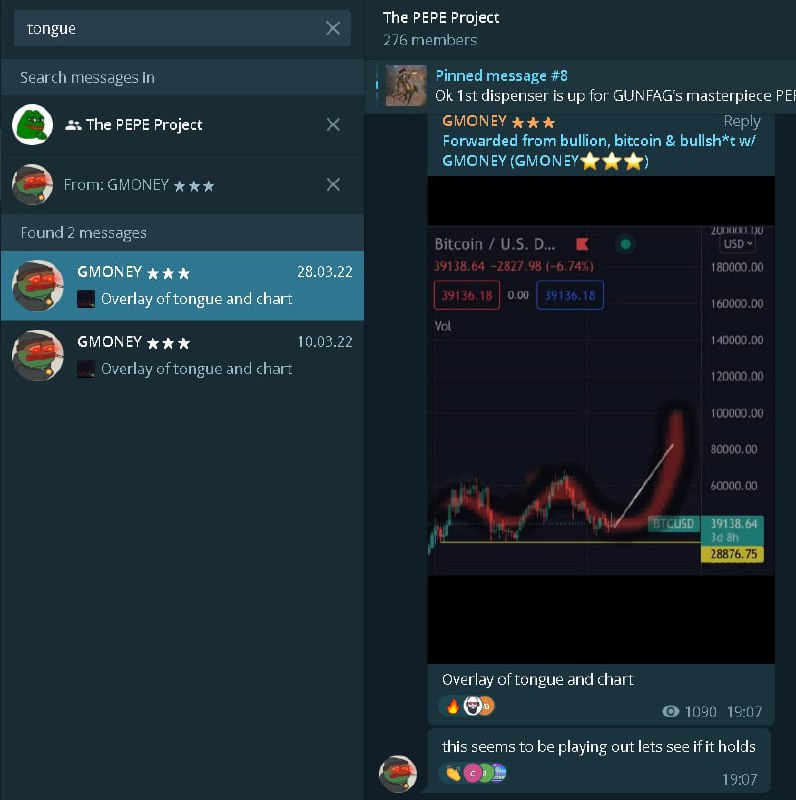Click GMONEY avatar beside last message

(398, 774)
